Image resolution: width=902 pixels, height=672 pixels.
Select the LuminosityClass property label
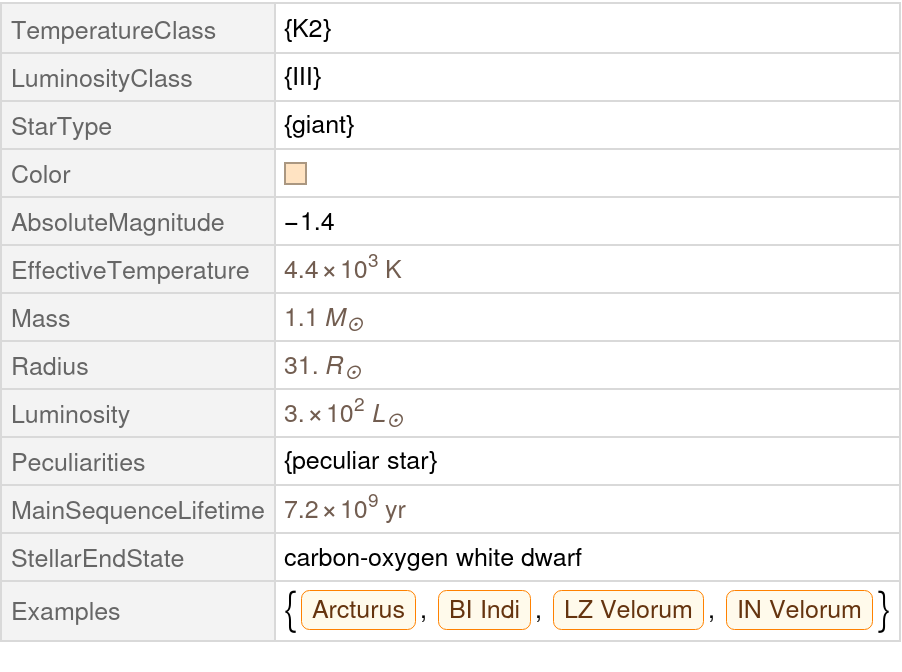[x=101, y=79]
